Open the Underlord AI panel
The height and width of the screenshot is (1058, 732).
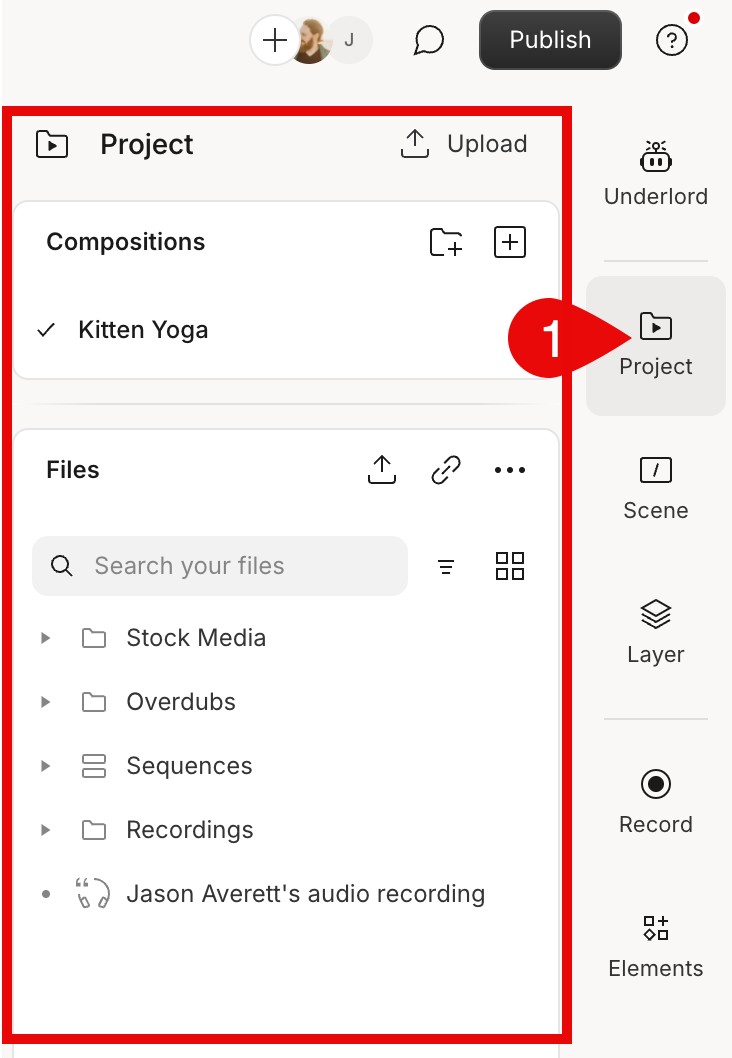[655, 170]
